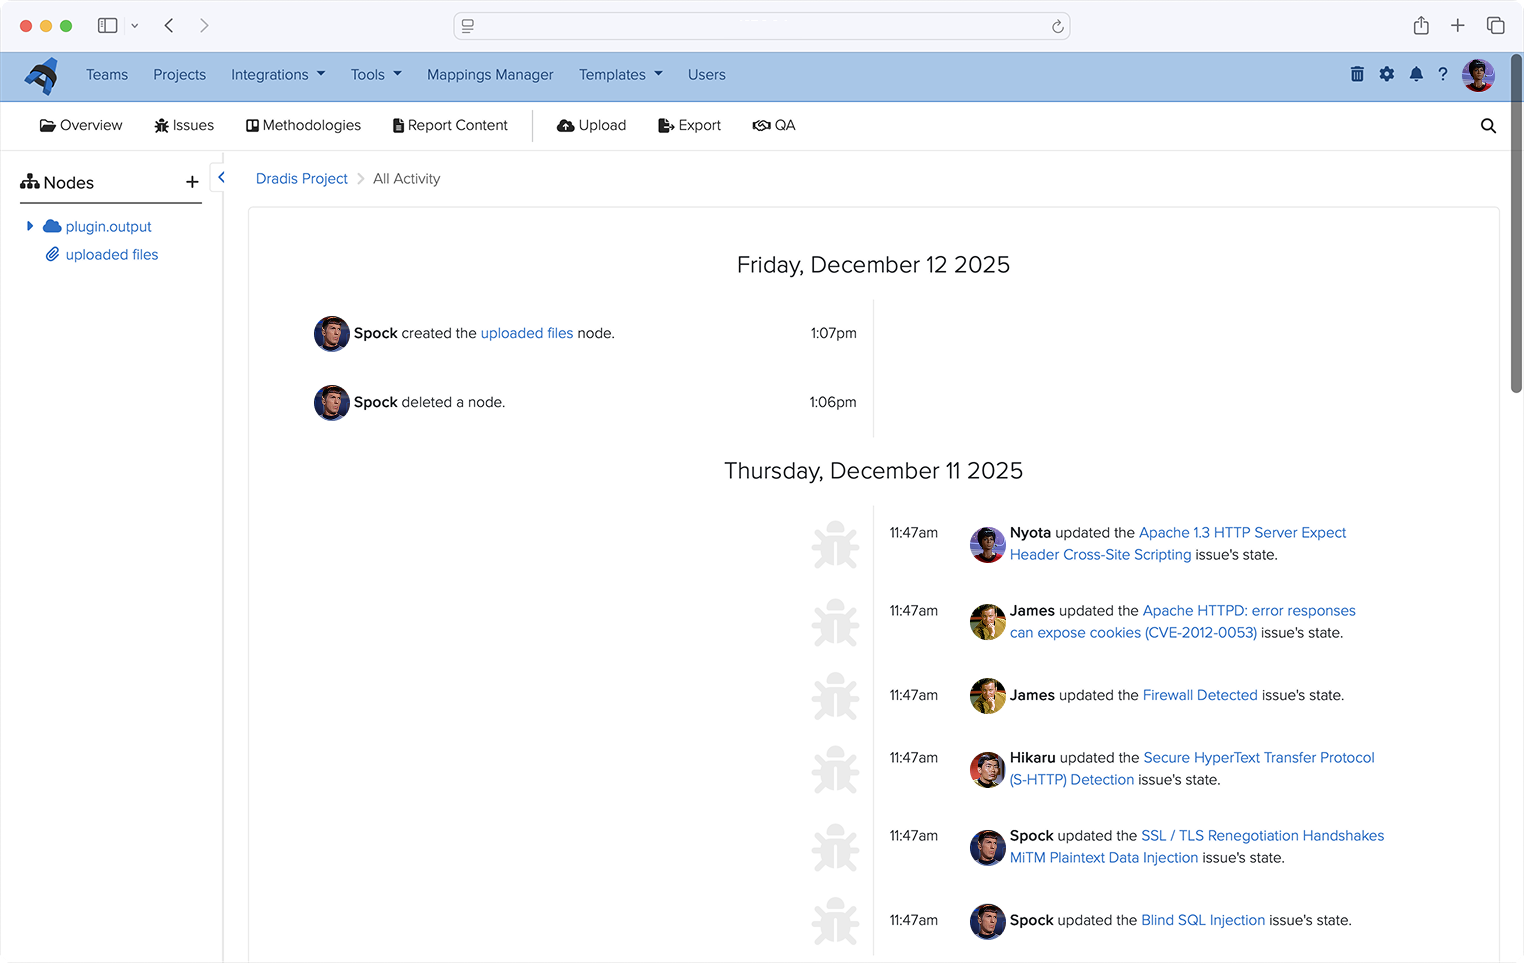Open Firewall Detected issue link
The height and width of the screenshot is (963, 1524).
1200,695
